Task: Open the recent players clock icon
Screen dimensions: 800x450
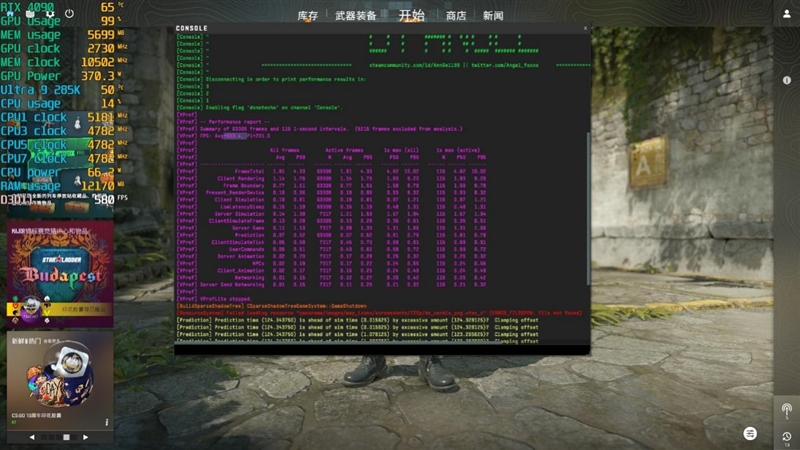Action: tap(787, 438)
